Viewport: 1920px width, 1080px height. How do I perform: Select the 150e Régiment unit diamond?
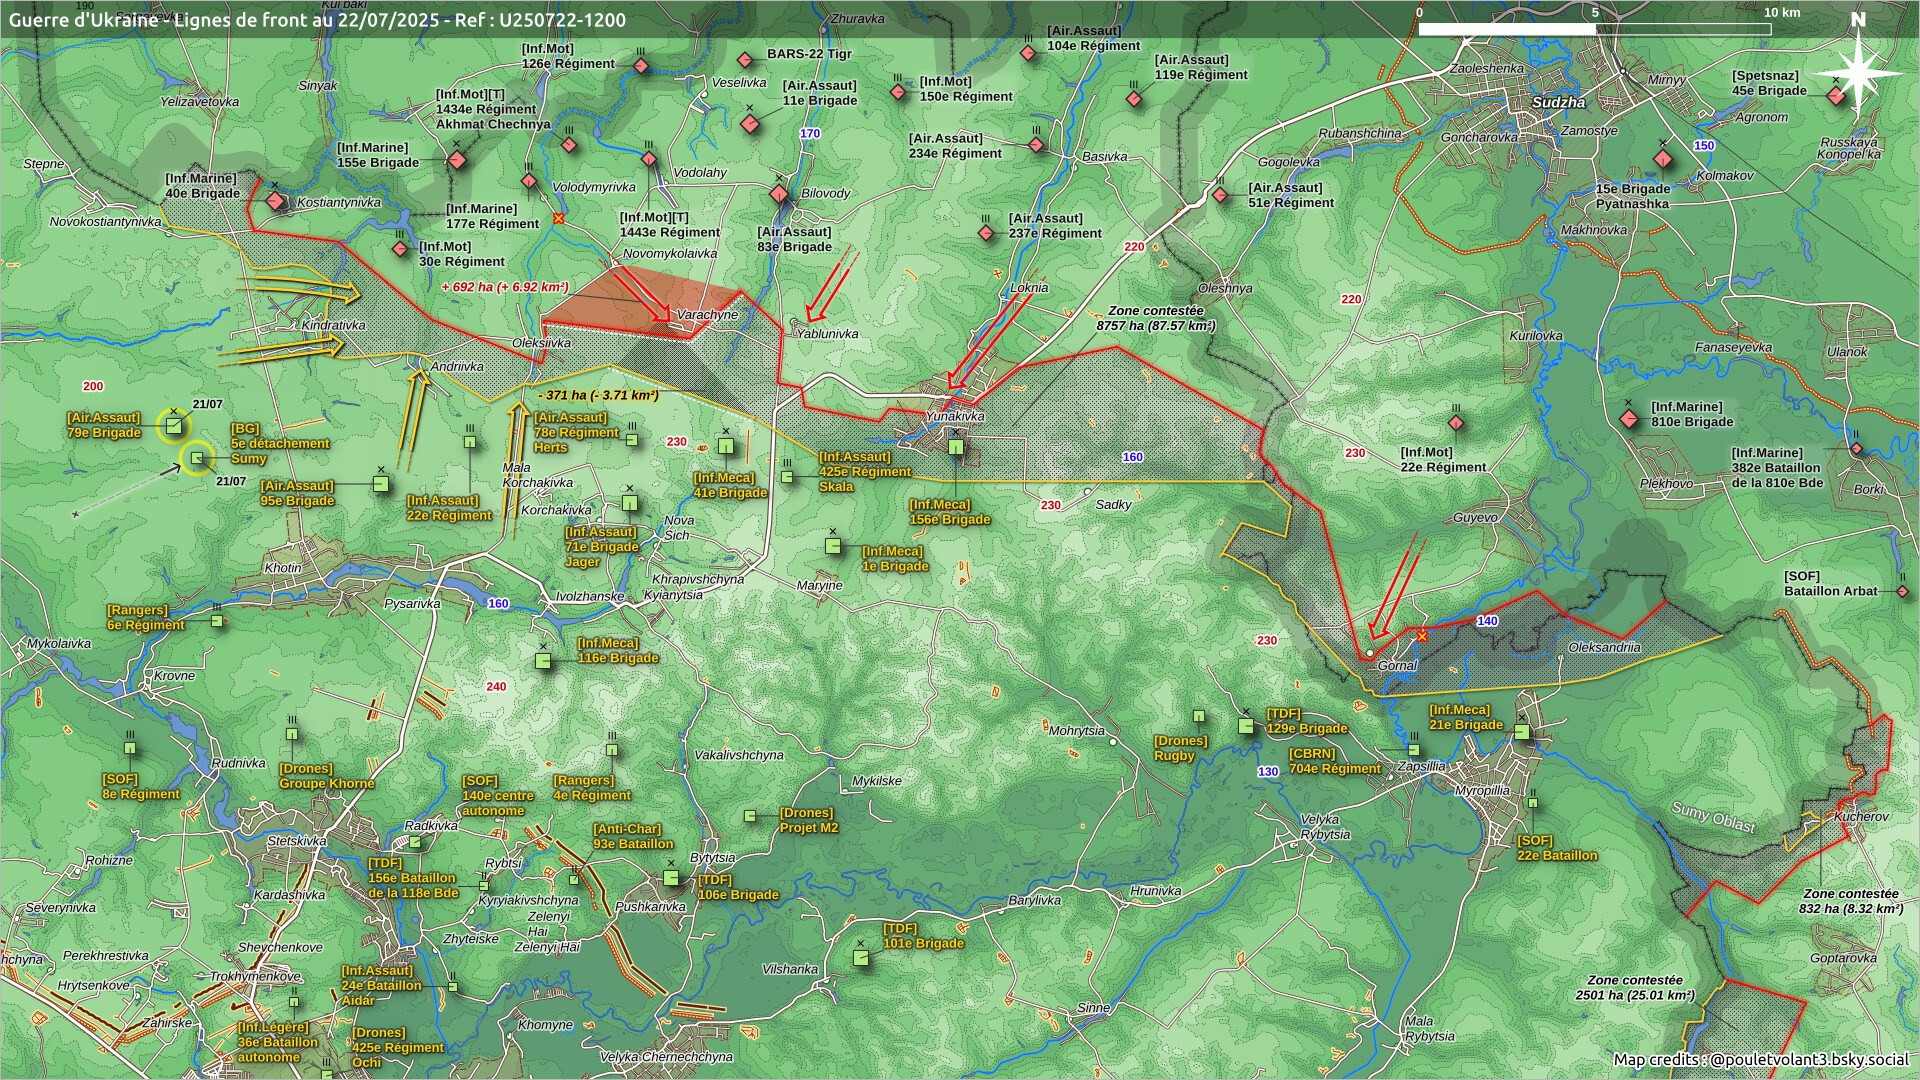898,92
